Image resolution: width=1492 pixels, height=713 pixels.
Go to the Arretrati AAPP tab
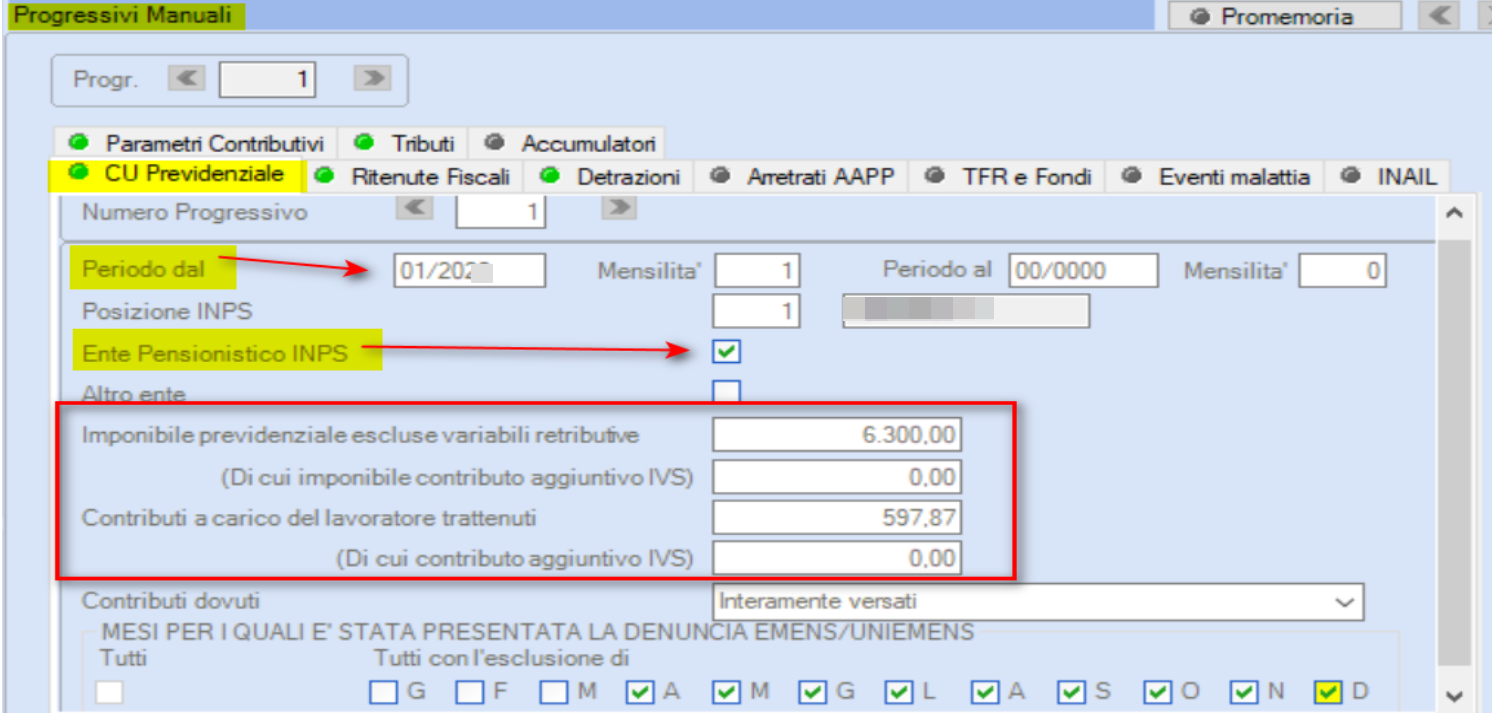(x=802, y=177)
